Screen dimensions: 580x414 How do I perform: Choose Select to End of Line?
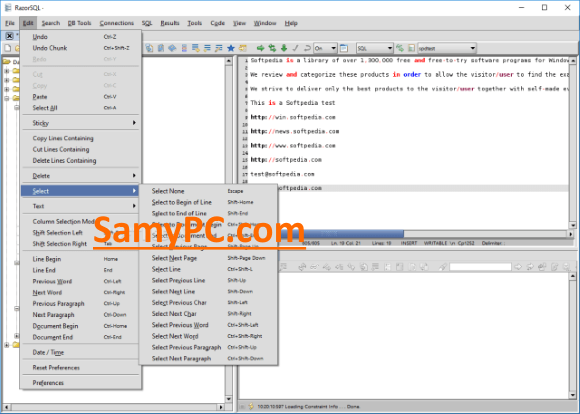pyautogui.click(x=208, y=213)
